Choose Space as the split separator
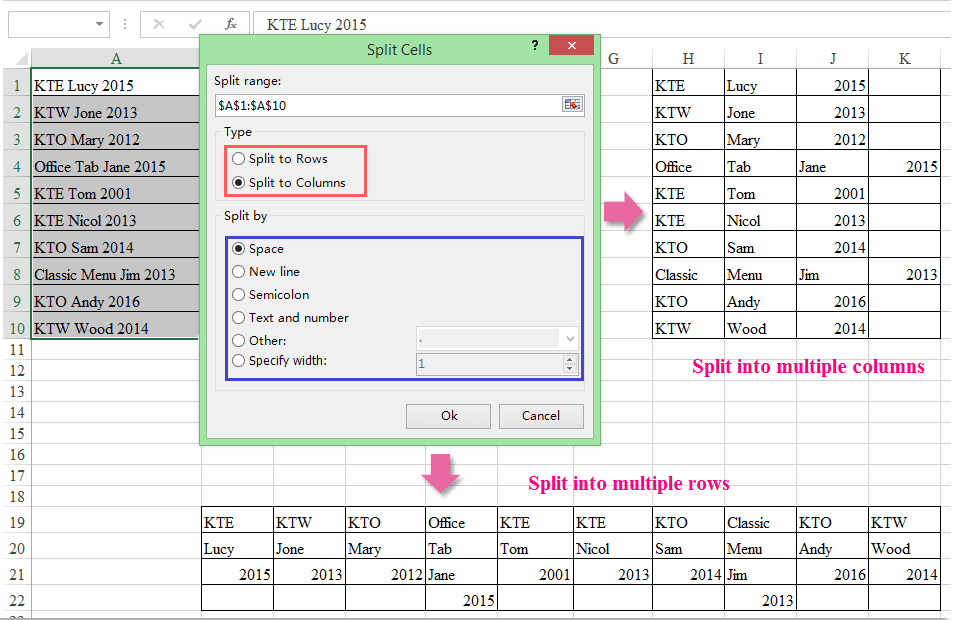Screen dimensions: 953x620 258,249
